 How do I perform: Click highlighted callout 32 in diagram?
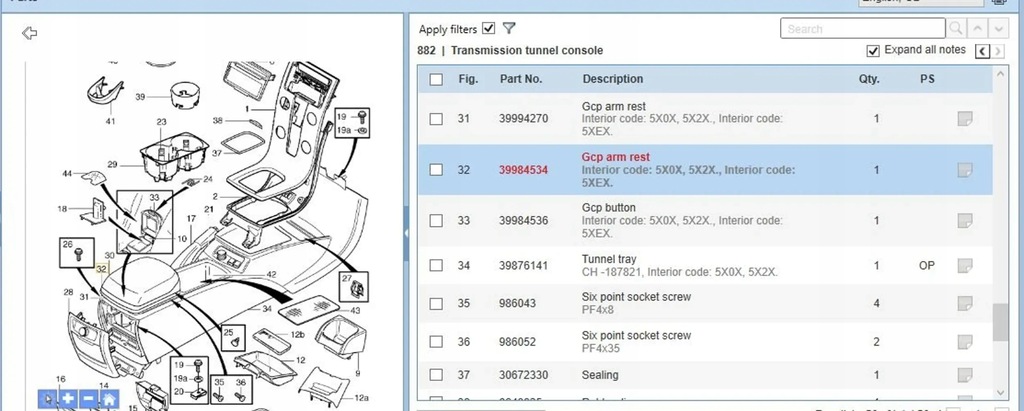point(101,269)
